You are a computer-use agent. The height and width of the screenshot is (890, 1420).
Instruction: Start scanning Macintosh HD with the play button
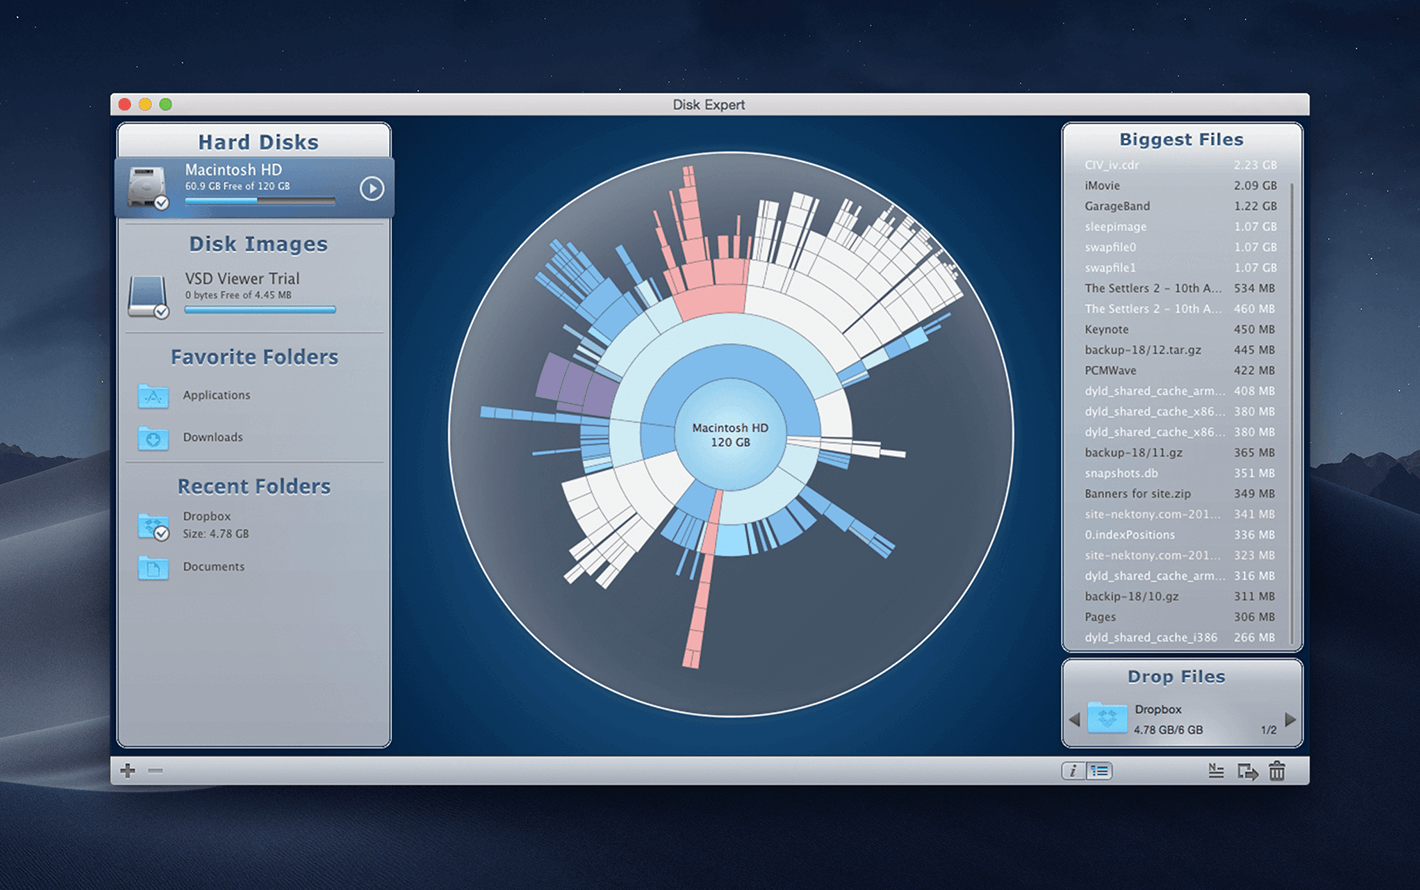tap(371, 188)
